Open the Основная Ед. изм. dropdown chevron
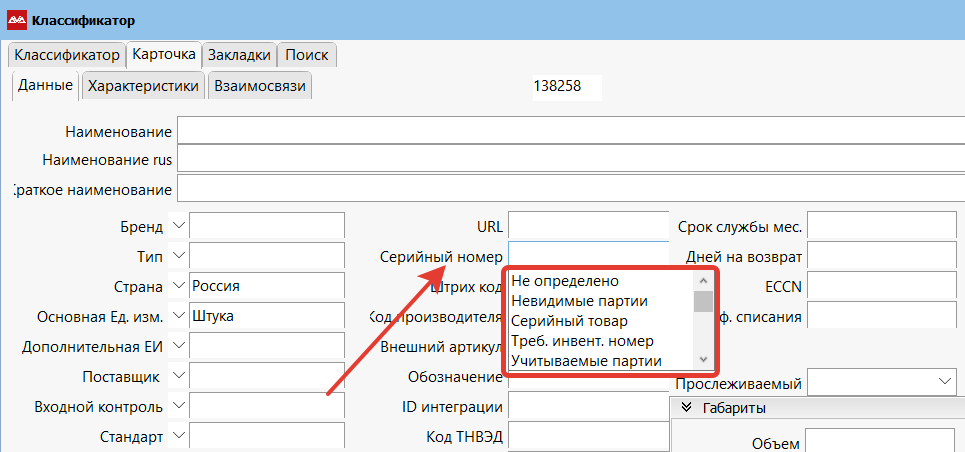 178,317
